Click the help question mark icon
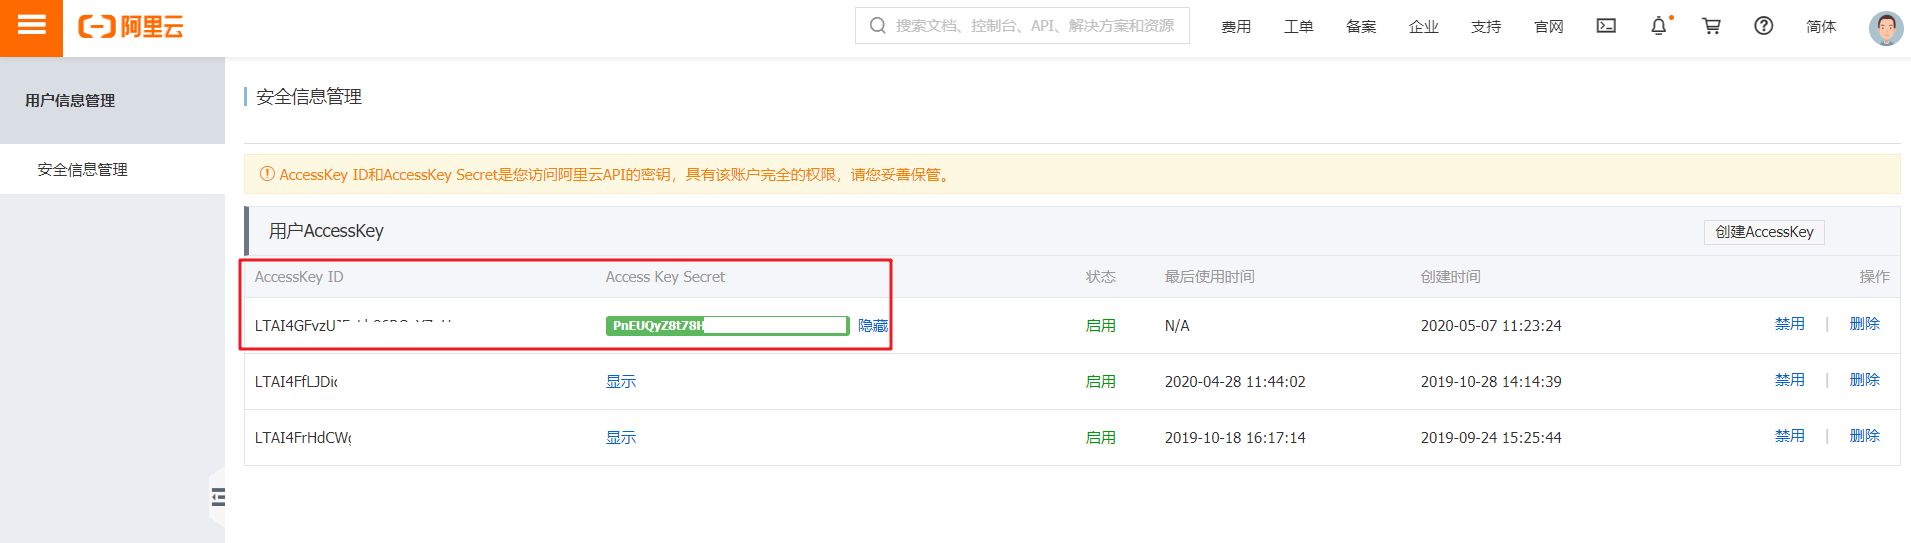Screen dimensions: 1911x543 (1763, 26)
